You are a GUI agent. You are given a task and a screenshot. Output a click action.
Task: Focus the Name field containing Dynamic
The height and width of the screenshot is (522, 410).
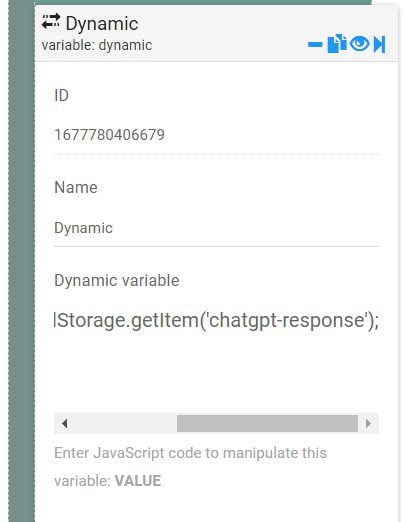click(x=216, y=228)
